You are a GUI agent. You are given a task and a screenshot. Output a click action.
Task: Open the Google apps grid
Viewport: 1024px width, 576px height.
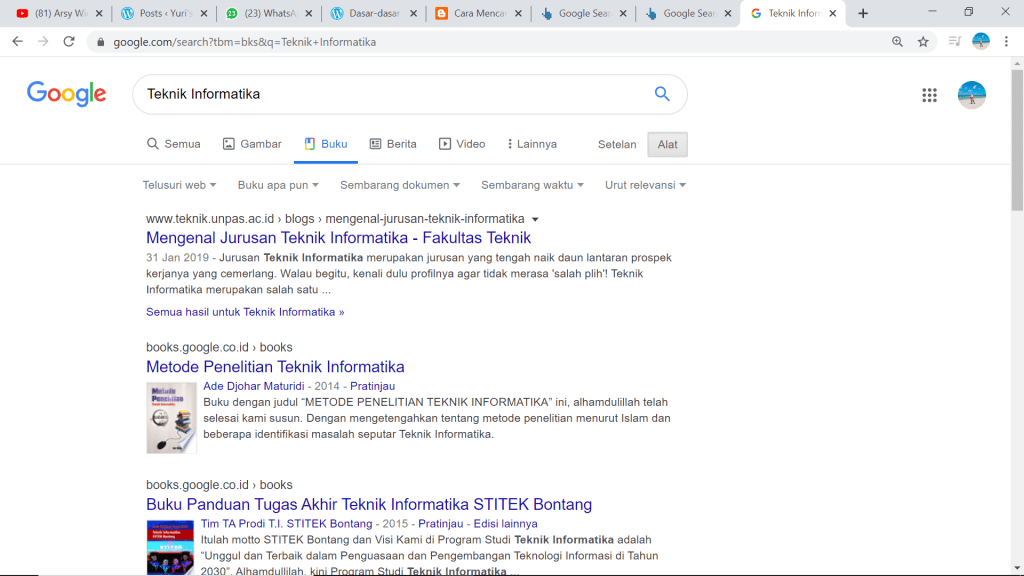coord(929,95)
